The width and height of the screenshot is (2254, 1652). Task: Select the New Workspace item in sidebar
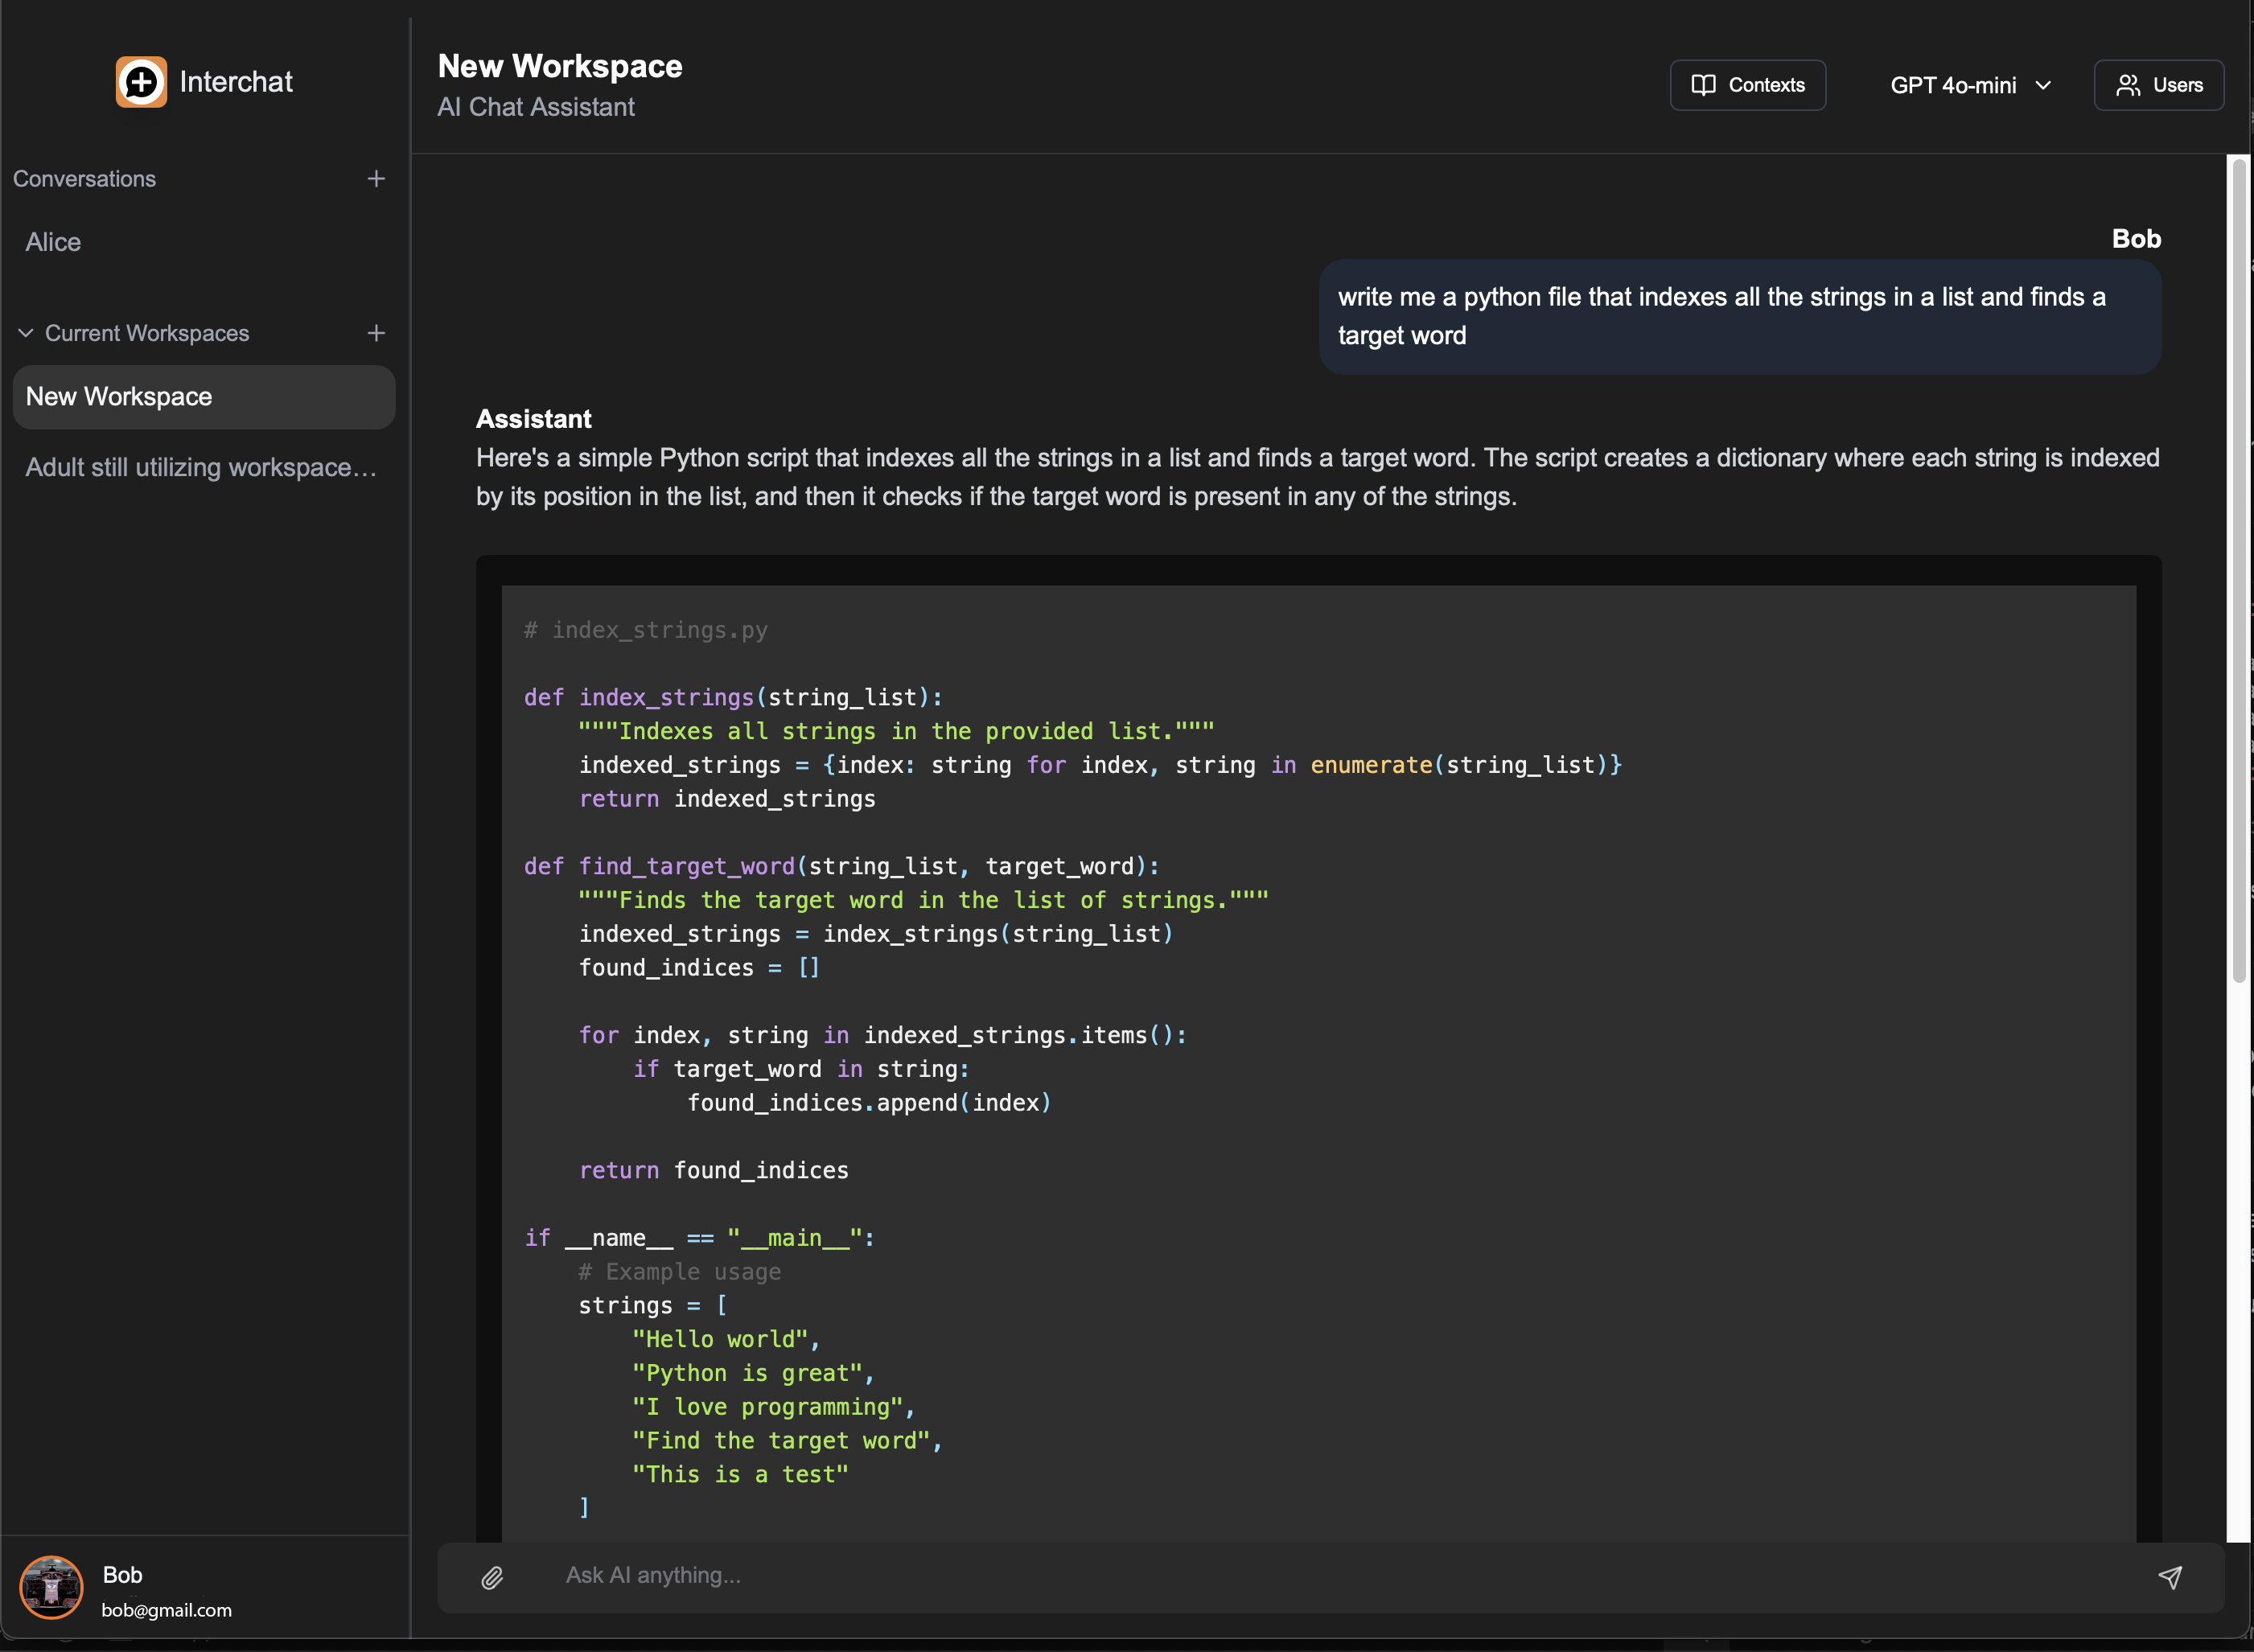coord(204,397)
